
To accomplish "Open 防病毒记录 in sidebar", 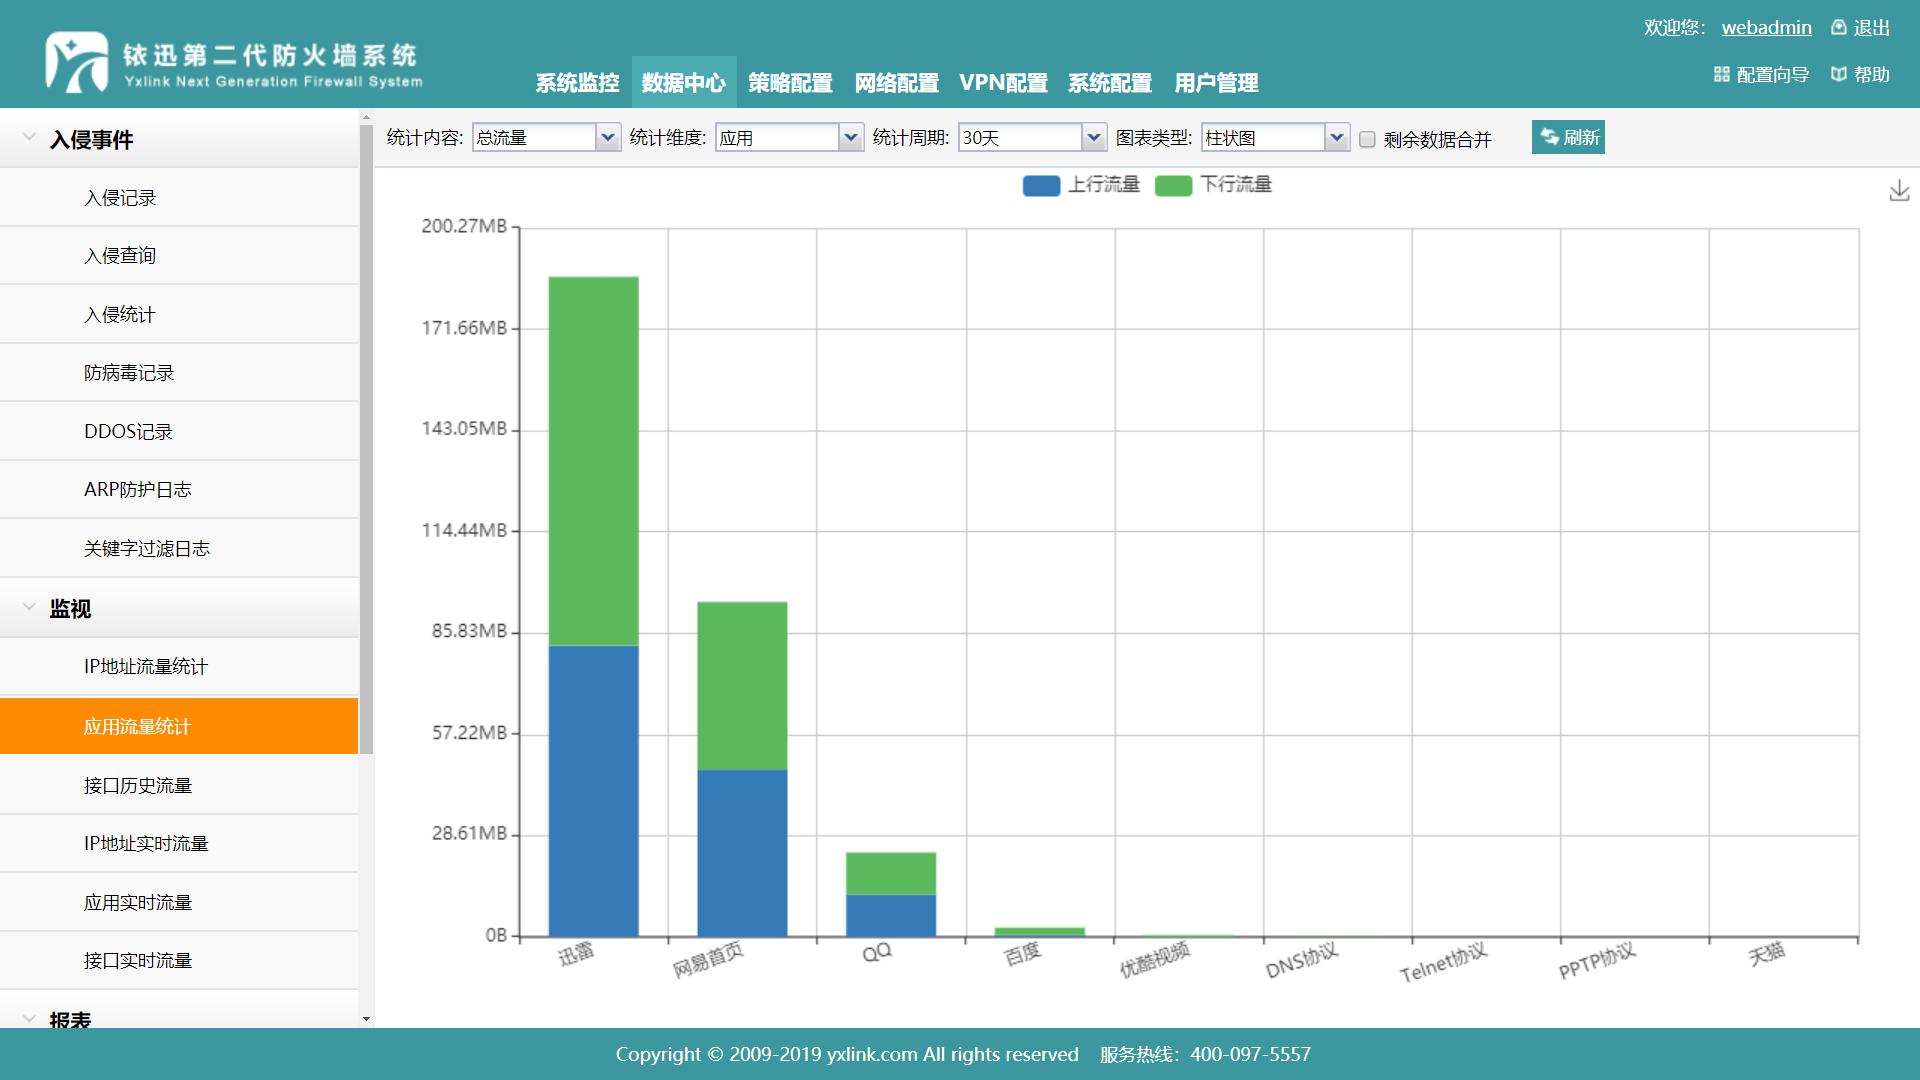I will coord(179,373).
